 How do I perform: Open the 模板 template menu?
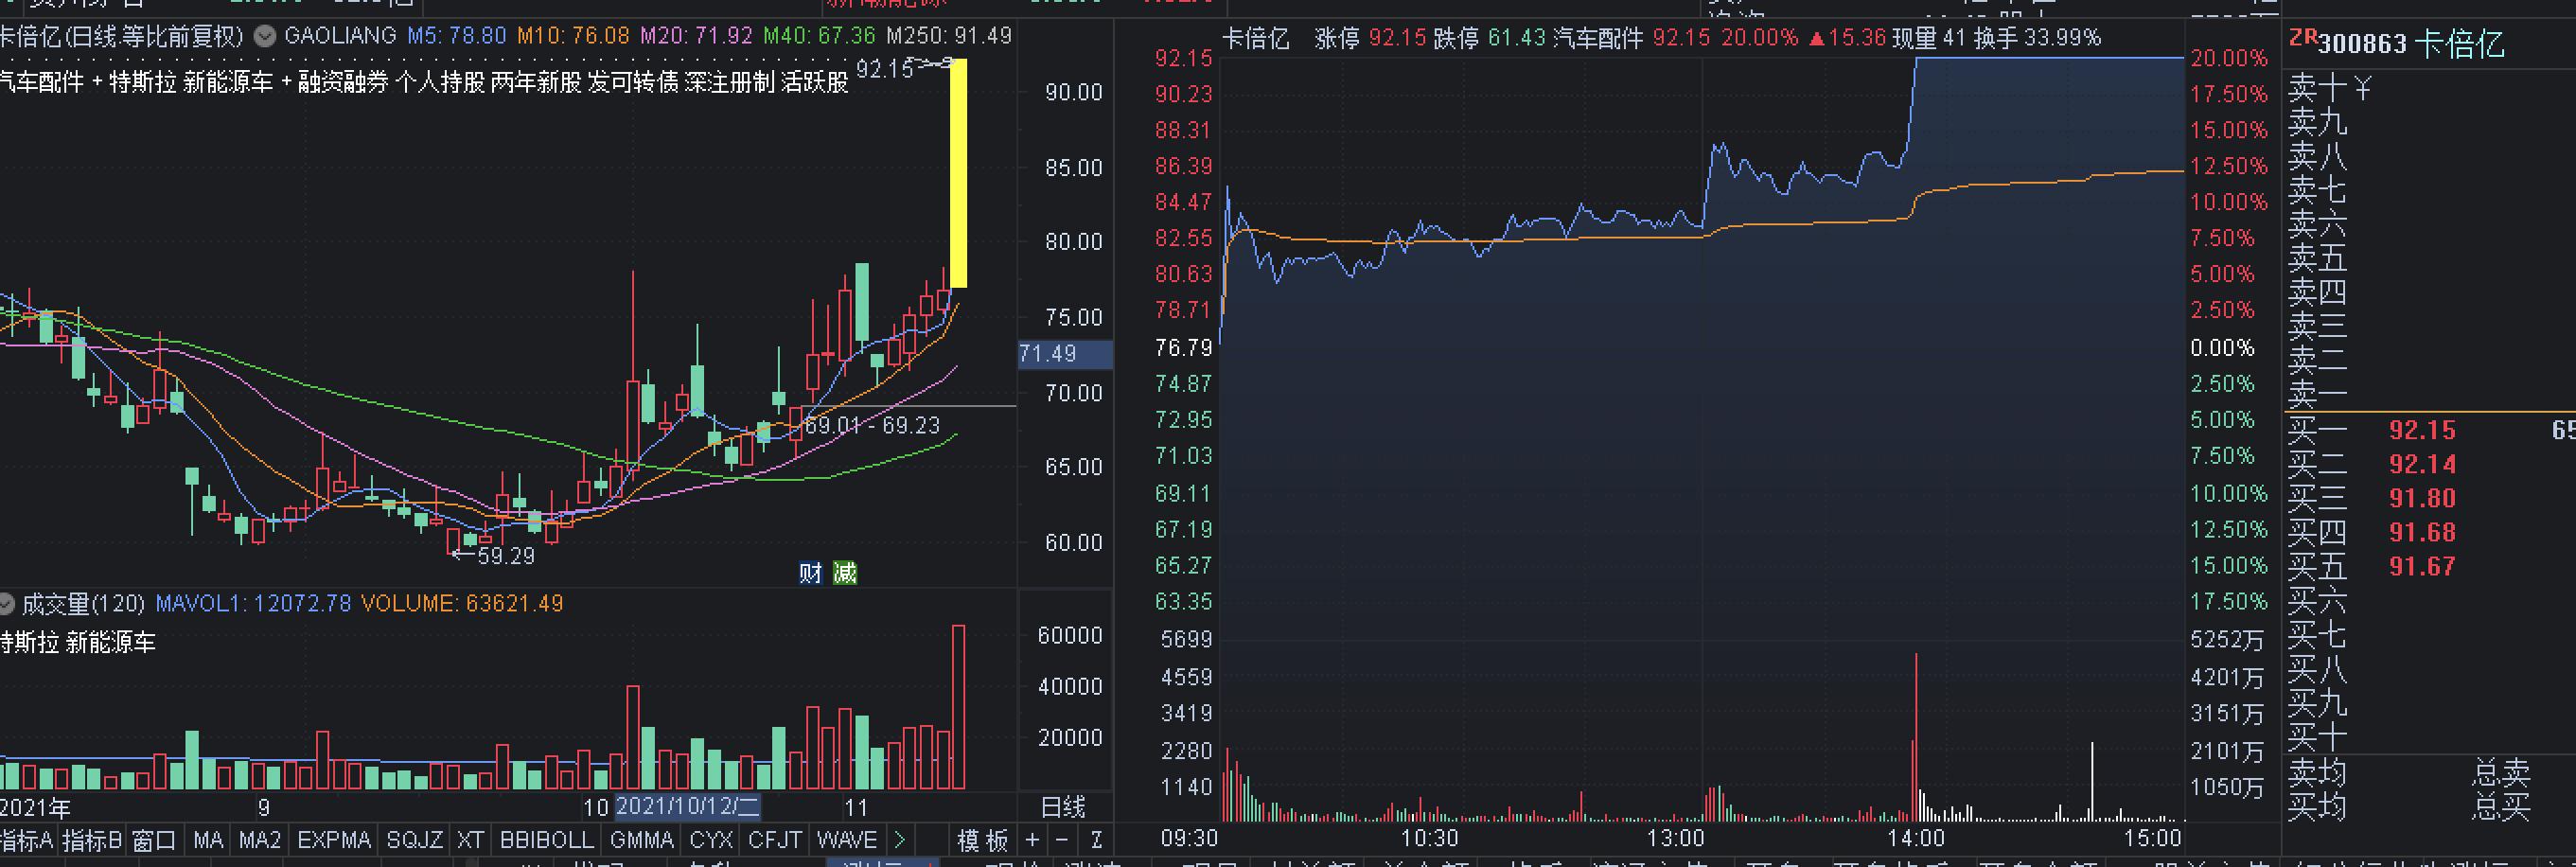click(x=980, y=840)
